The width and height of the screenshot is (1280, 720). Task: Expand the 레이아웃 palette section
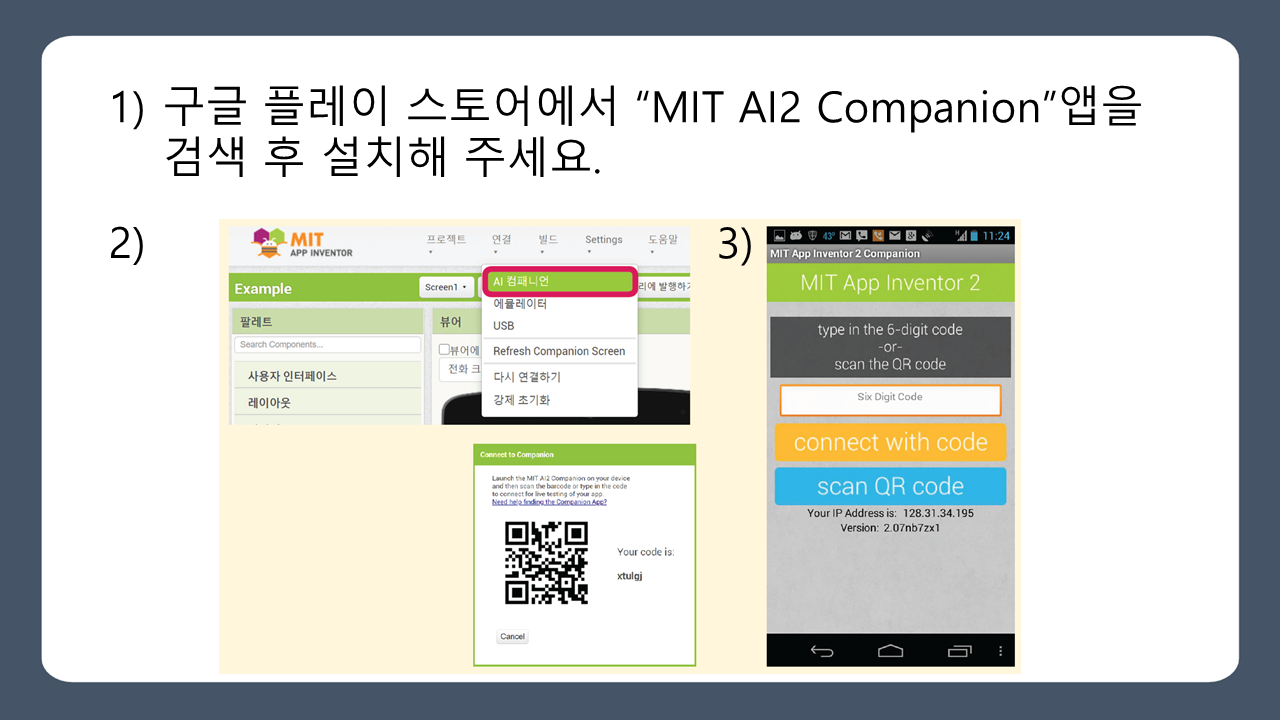point(327,403)
